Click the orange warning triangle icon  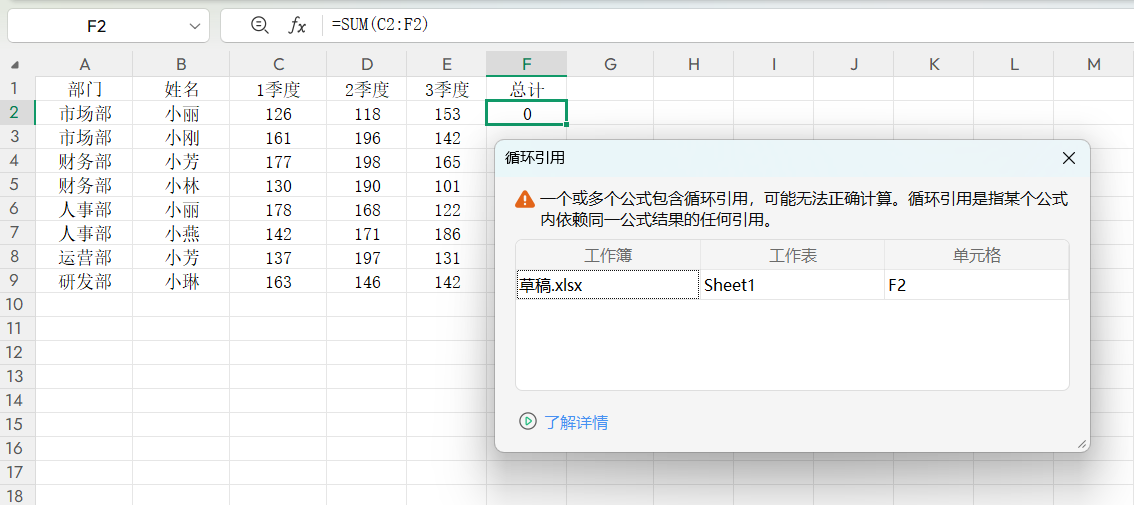coord(525,199)
